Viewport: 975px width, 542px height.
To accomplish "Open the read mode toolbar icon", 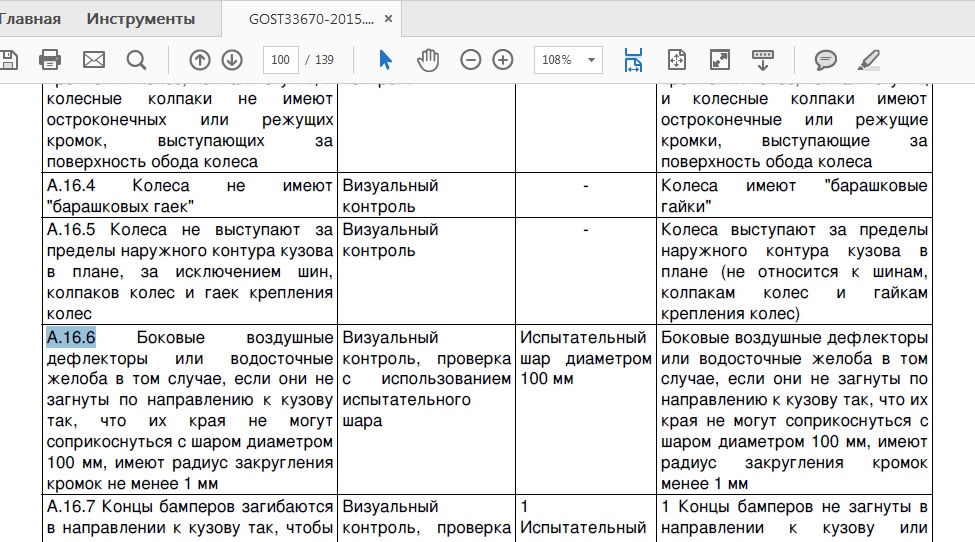I will pyautogui.click(x=764, y=60).
